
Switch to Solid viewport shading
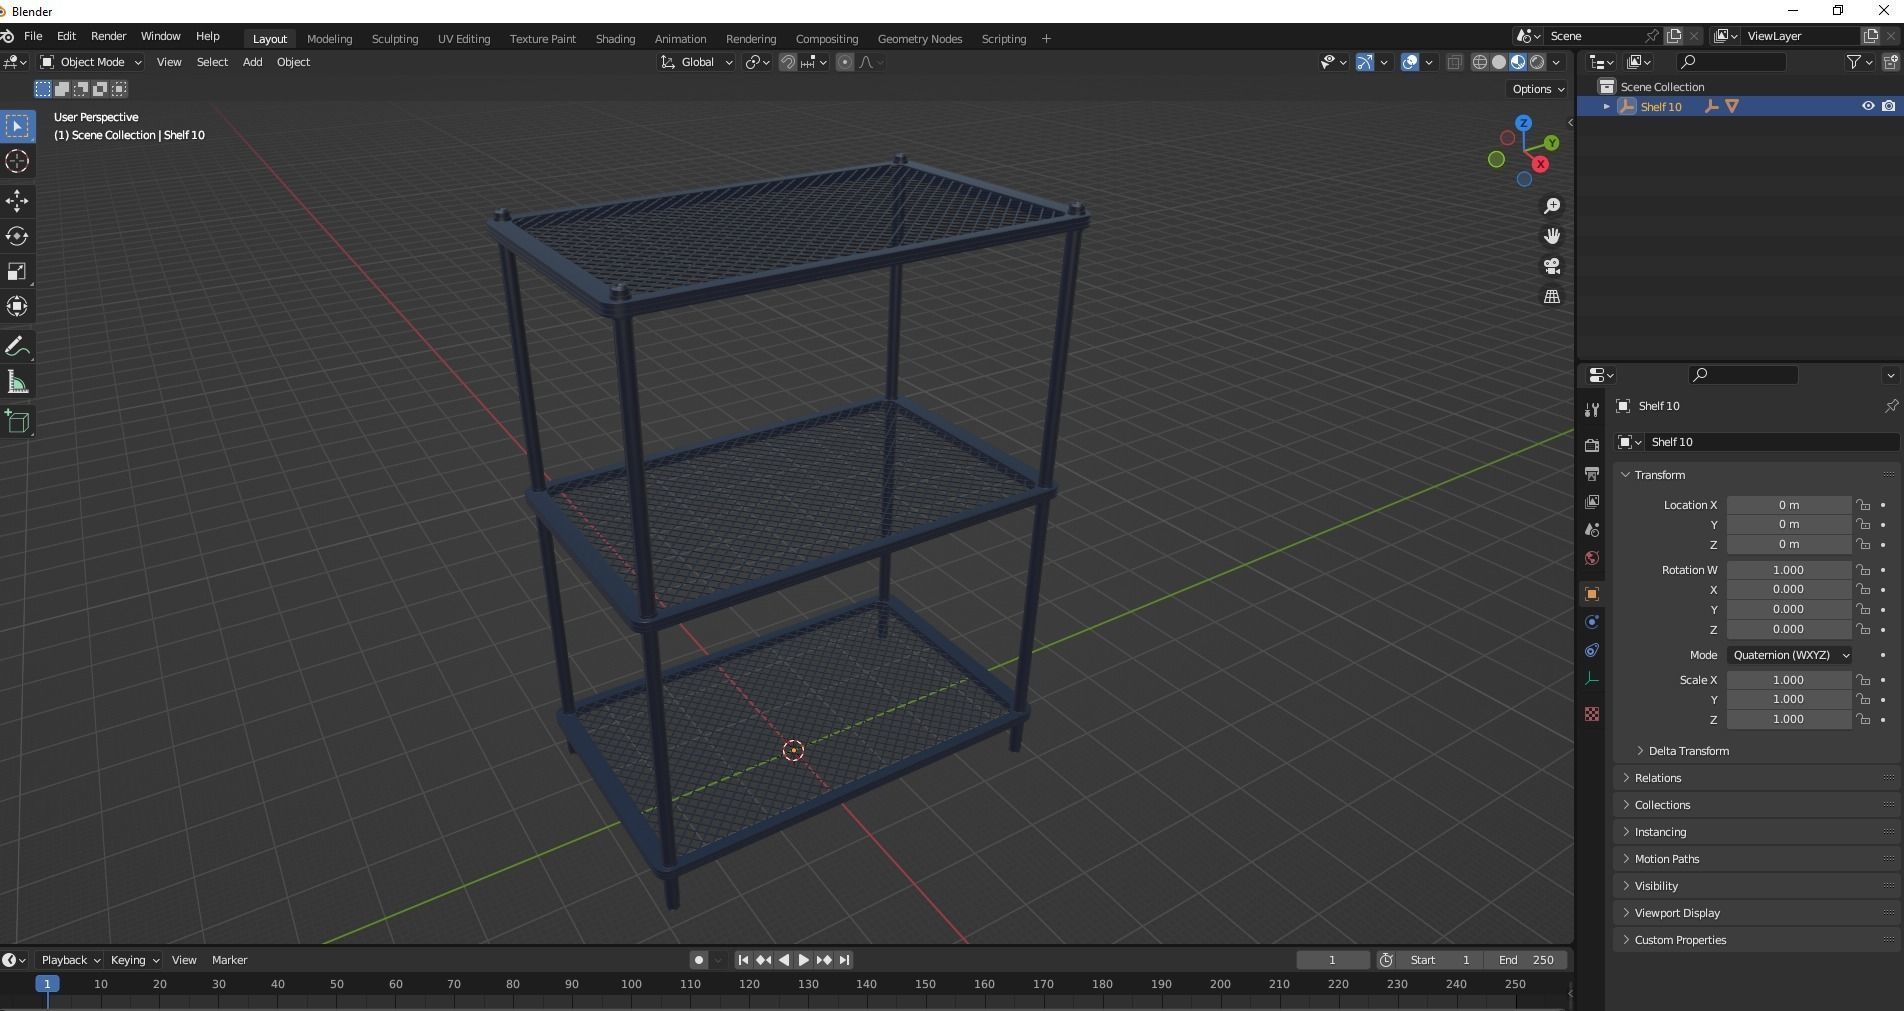coord(1499,62)
